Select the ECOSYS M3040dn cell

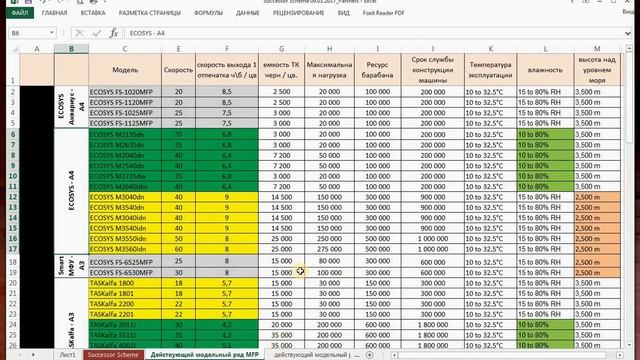tap(125, 197)
